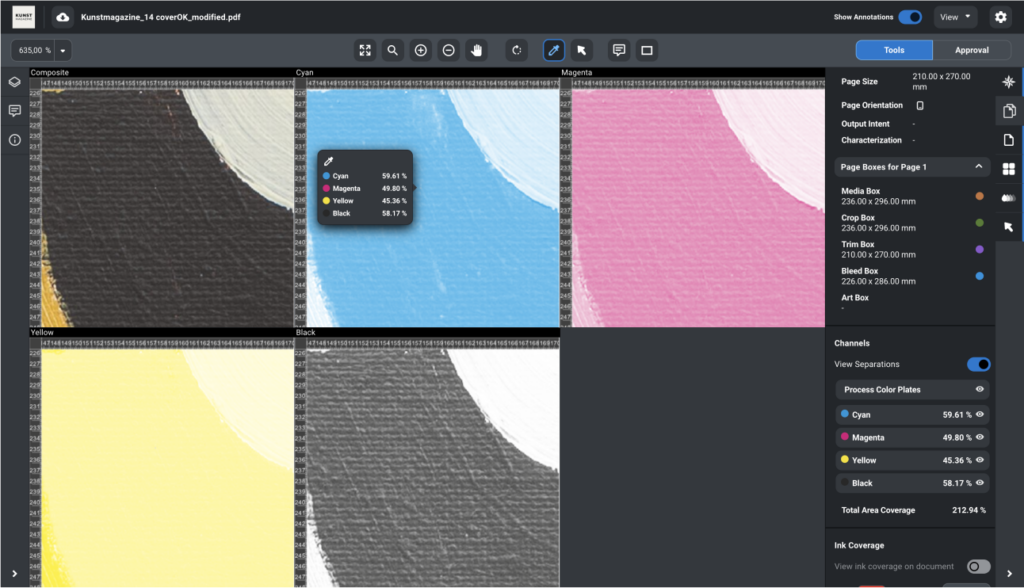Open settings gear icon
Image resolution: width=1024 pixels, height=588 pixels.
tap(1000, 17)
